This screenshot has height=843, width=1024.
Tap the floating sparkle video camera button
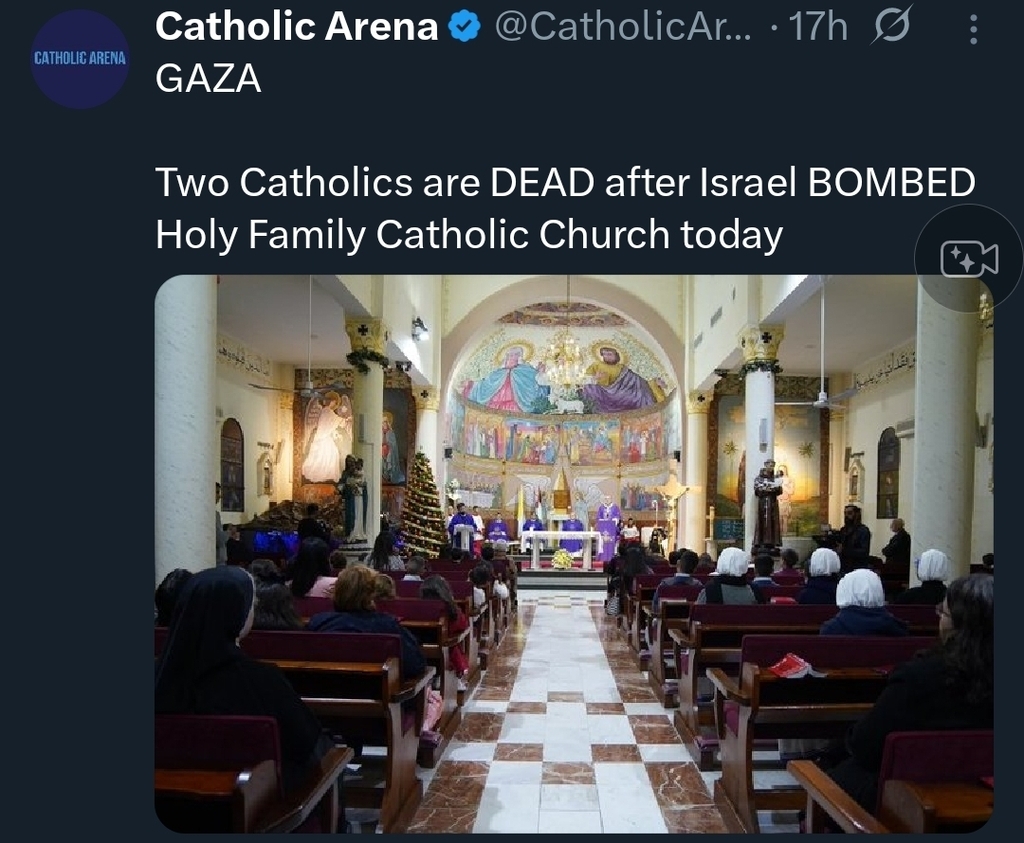tap(969, 259)
